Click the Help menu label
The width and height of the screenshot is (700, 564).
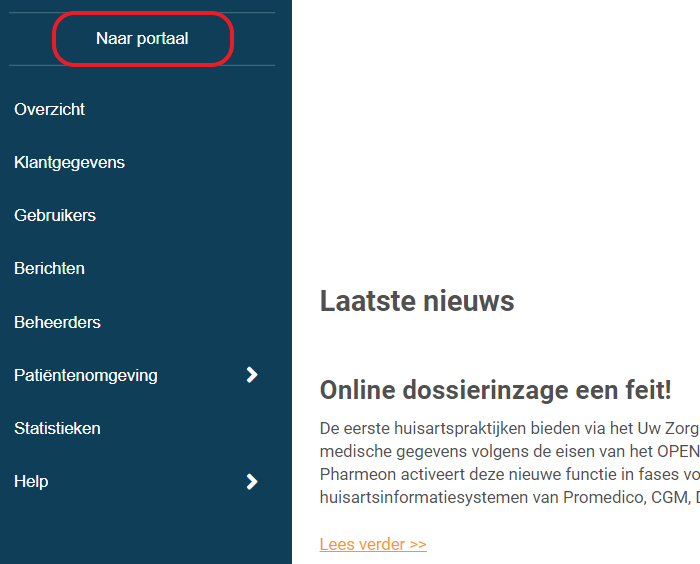31,481
